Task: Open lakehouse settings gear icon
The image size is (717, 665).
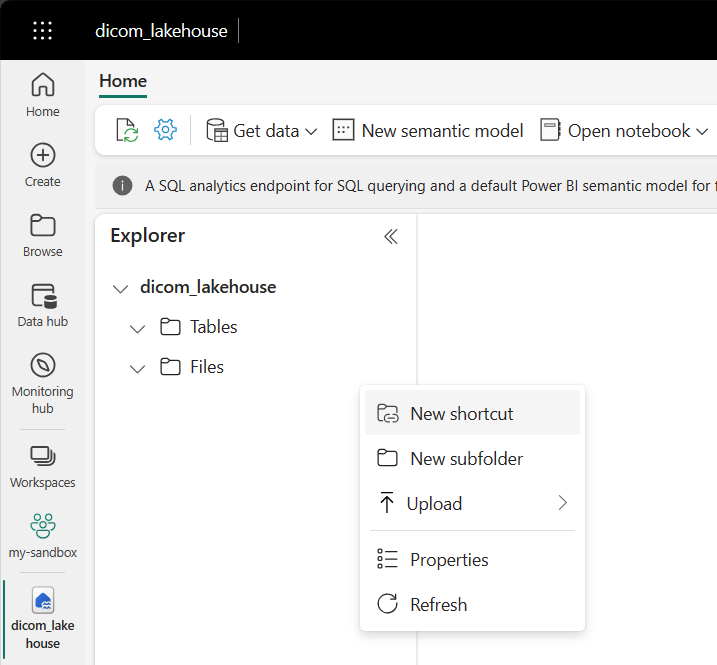Action: [165, 130]
